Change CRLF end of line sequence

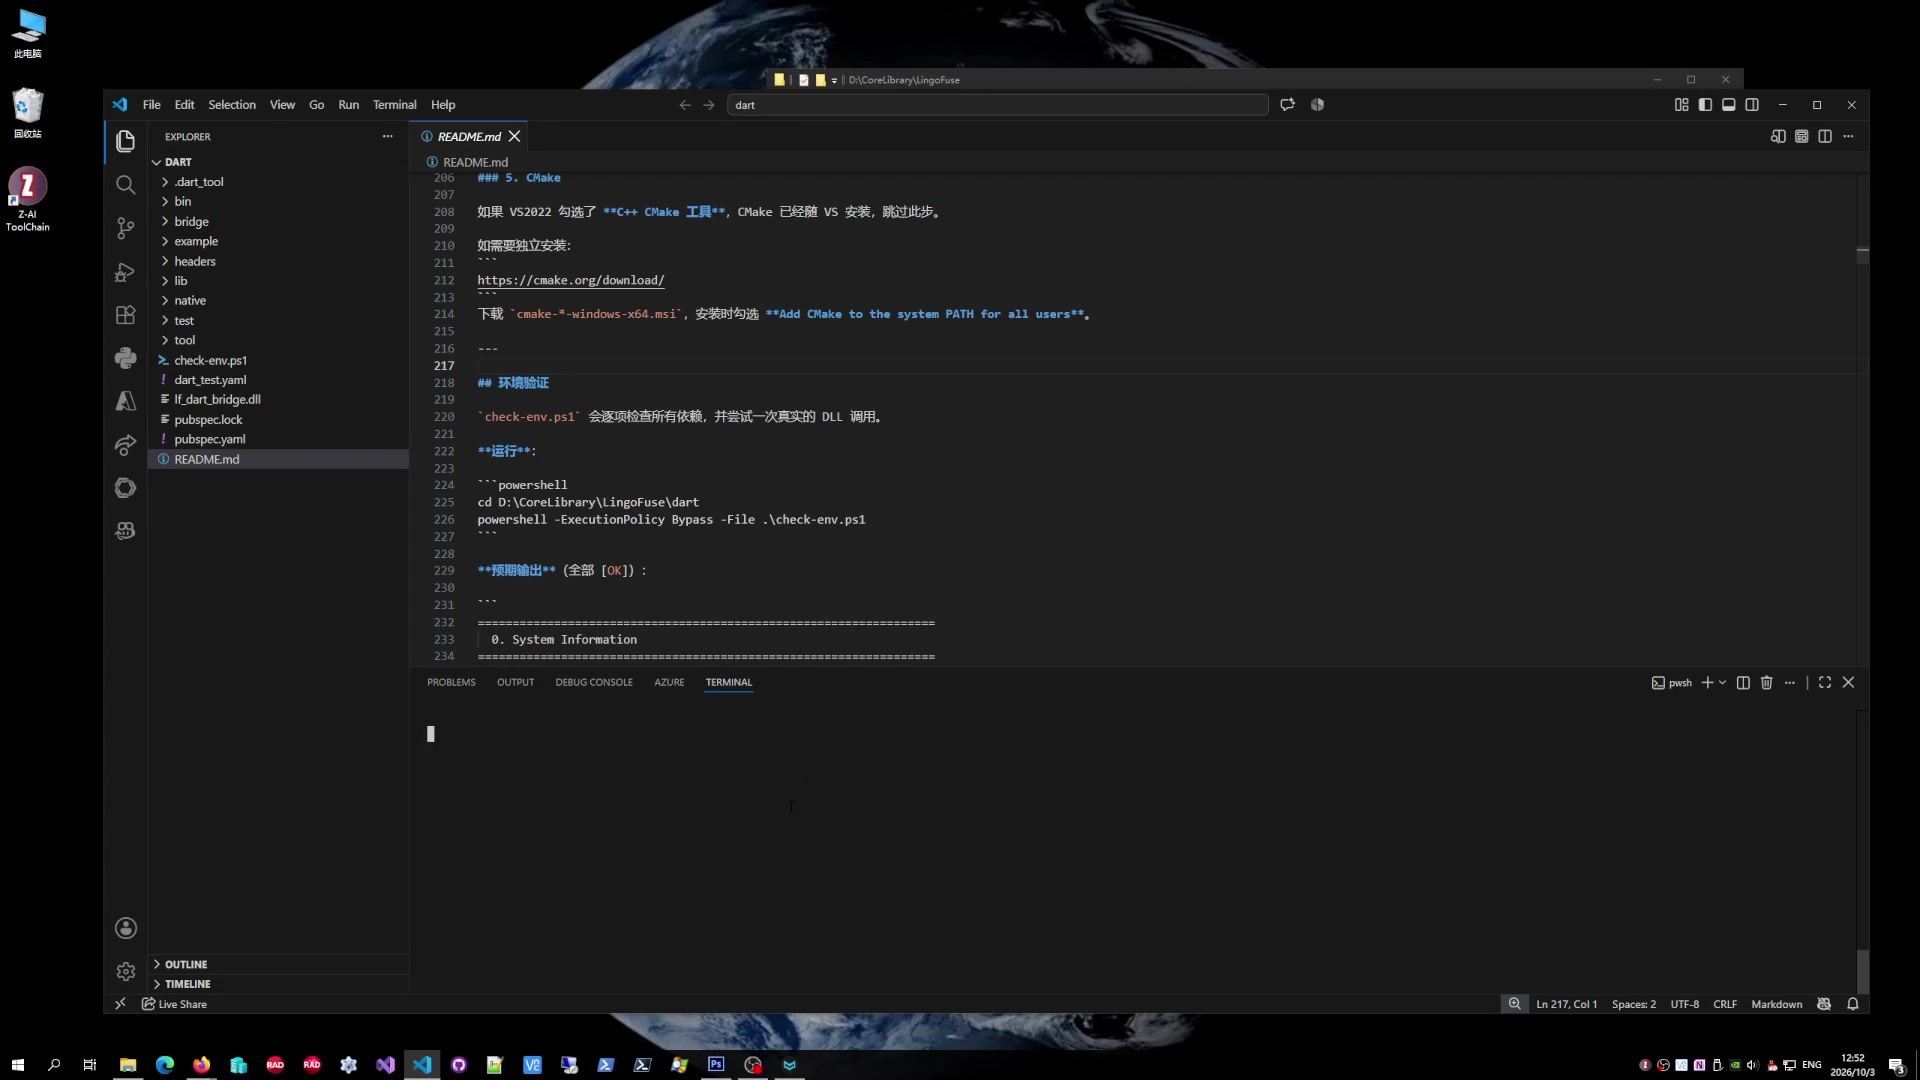tap(1724, 1004)
